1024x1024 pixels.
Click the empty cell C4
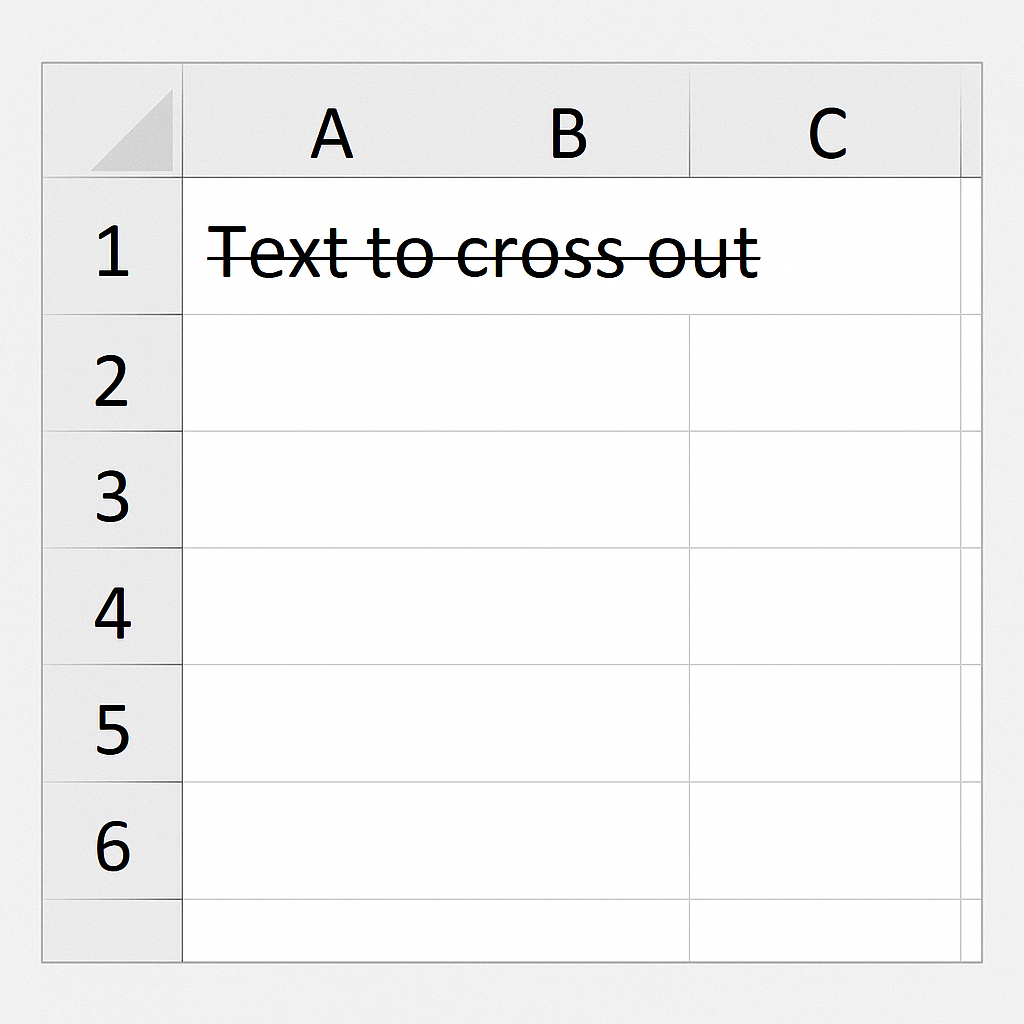[x=824, y=607]
